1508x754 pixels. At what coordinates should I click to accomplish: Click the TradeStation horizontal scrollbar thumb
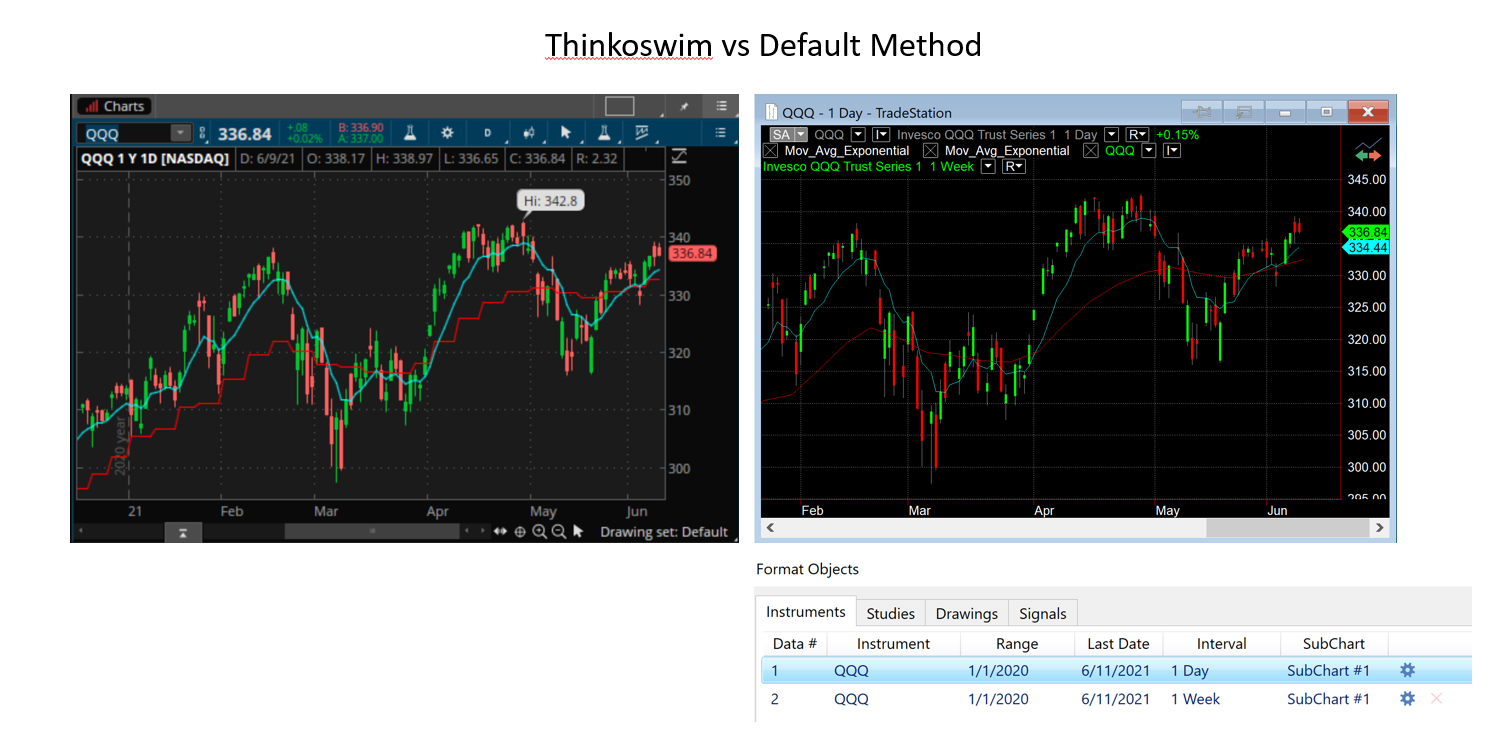[1288, 527]
